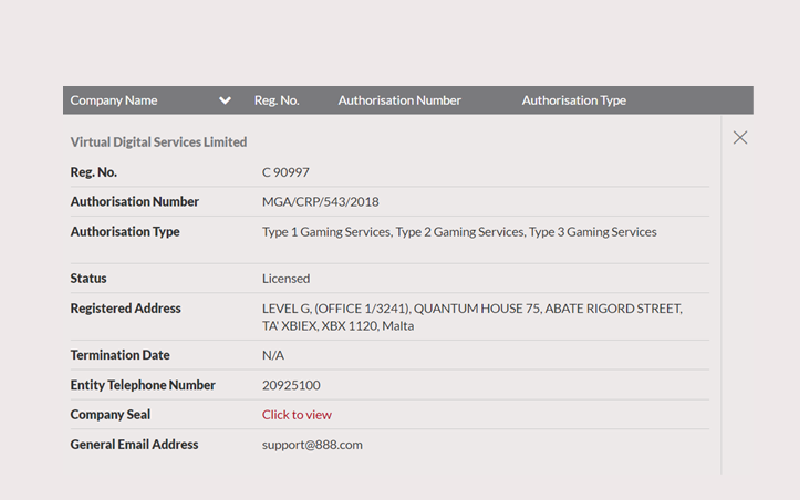
Task: Click the Authorisation Type row label
Action: [x=125, y=232]
